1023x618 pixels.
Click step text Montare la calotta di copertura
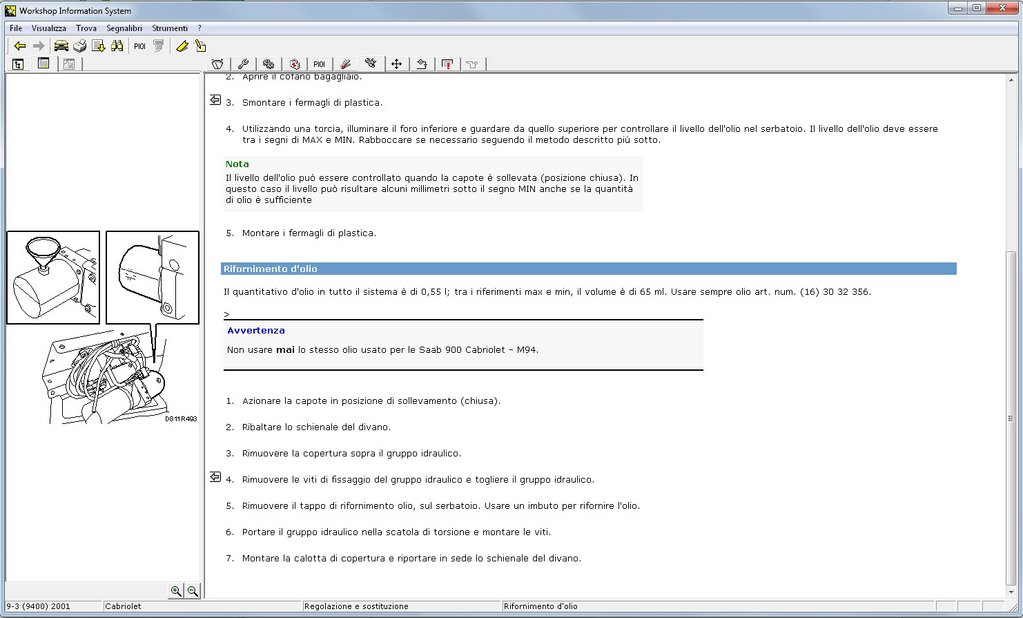pyautogui.click(x=412, y=558)
